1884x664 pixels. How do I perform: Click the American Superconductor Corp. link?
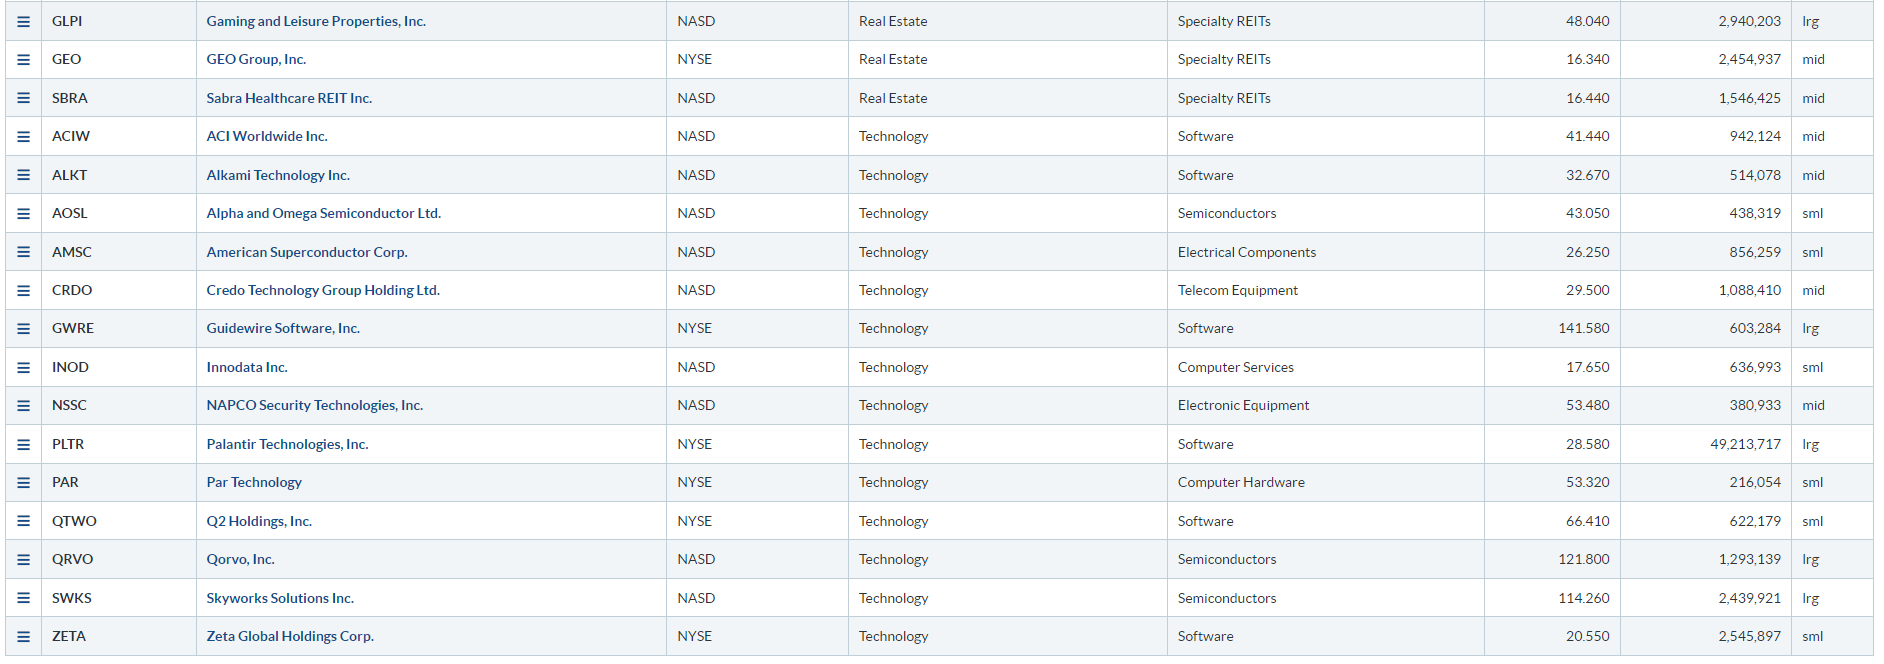coord(307,252)
